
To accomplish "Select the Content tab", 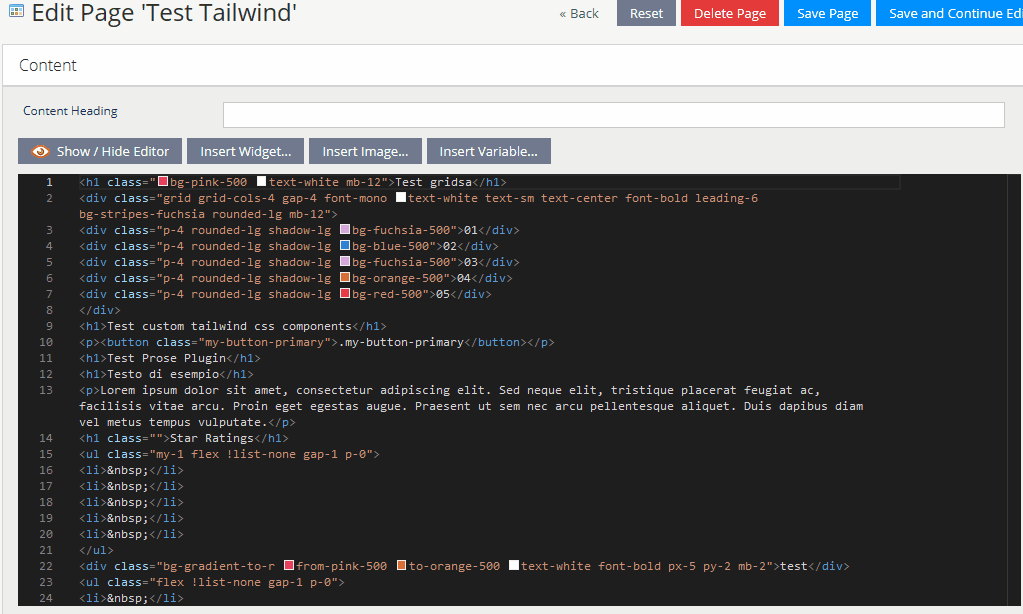I will 47,64.
